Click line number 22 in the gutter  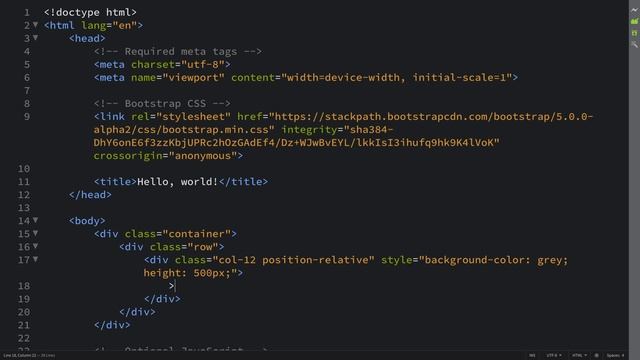pyautogui.click(x=24, y=338)
